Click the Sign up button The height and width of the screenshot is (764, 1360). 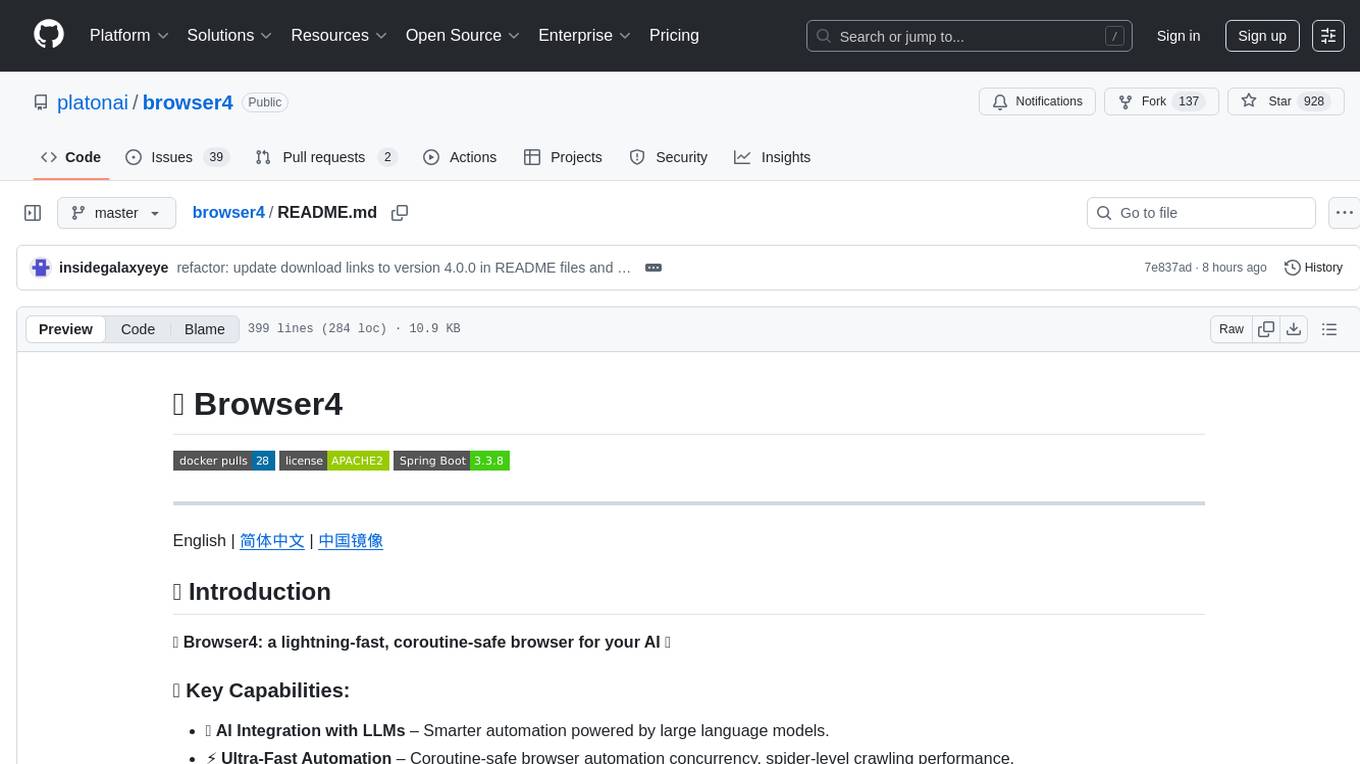1262,36
